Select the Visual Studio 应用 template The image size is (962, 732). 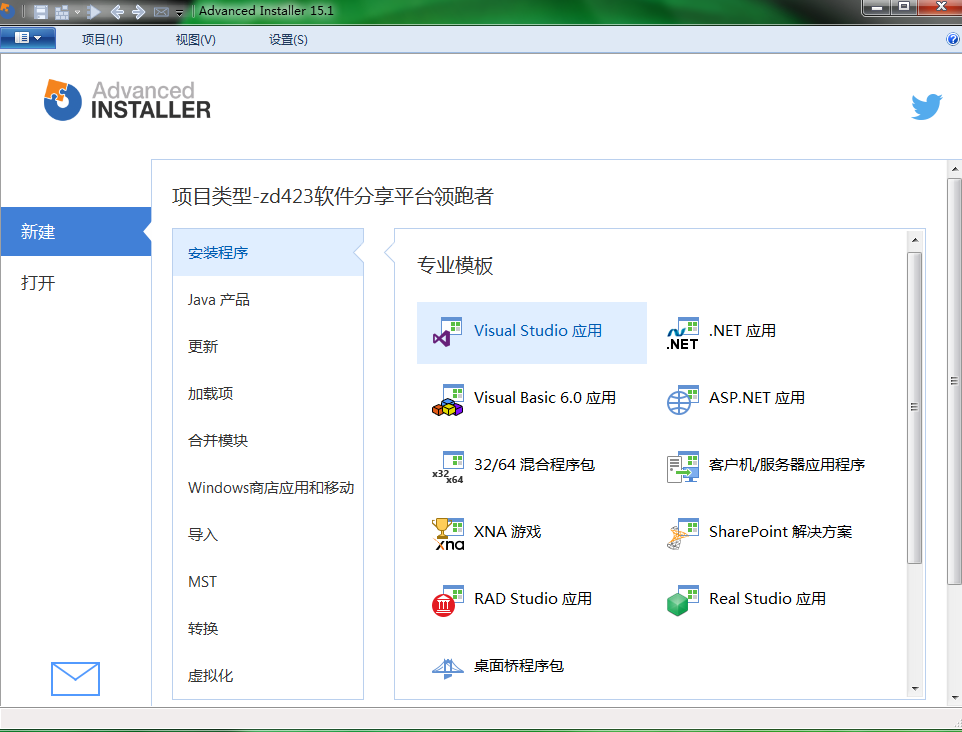coord(531,331)
